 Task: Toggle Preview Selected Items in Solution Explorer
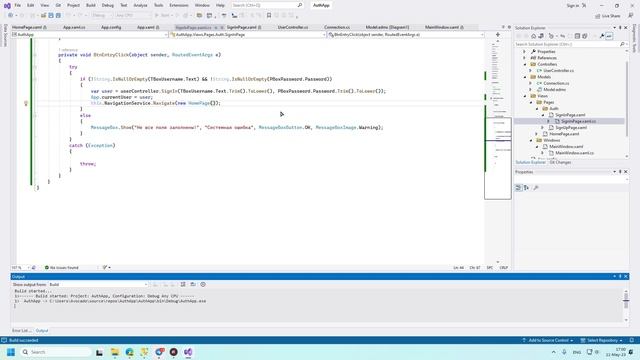coord(609,36)
